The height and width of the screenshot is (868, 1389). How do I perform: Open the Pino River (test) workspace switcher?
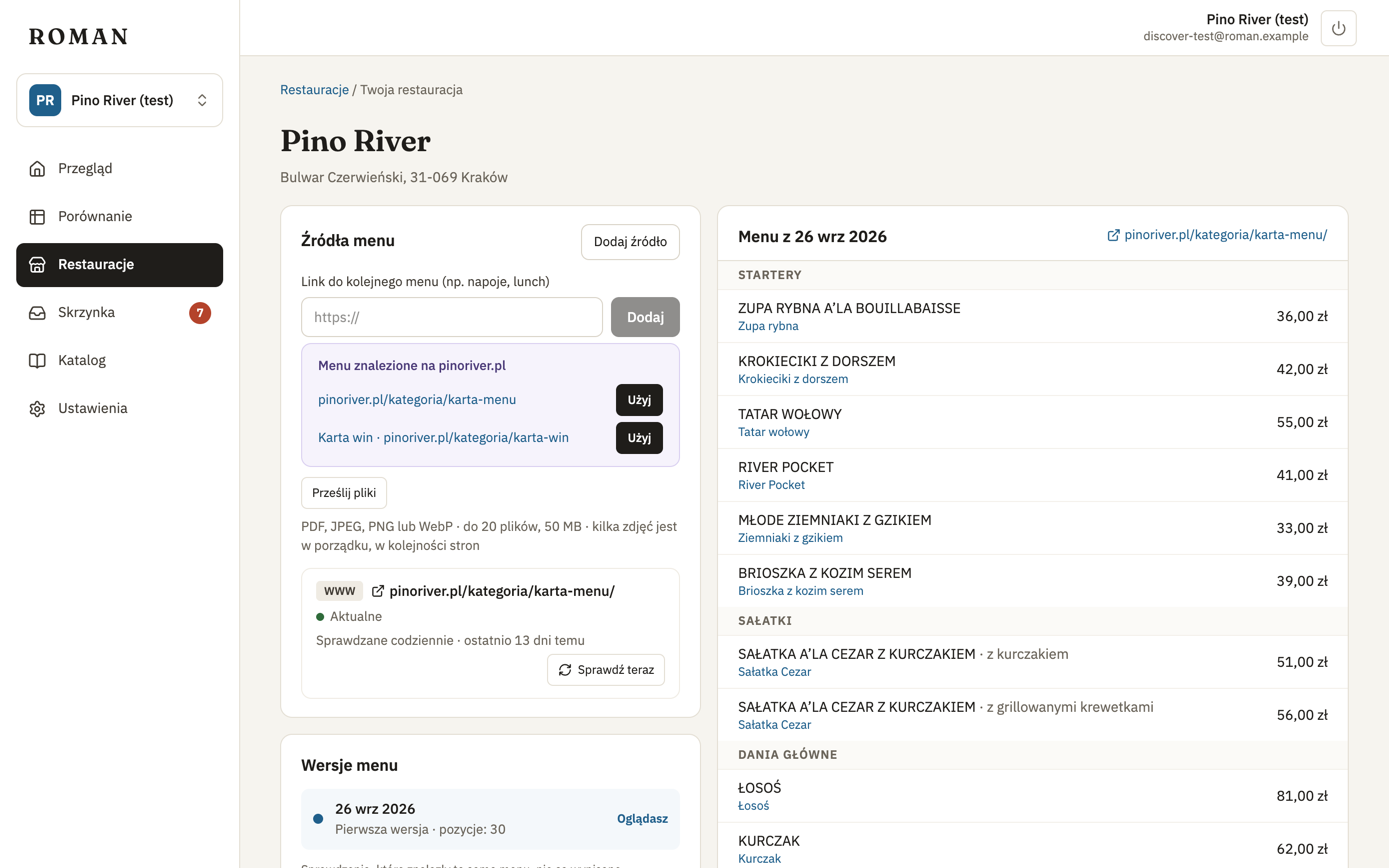[x=119, y=100]
